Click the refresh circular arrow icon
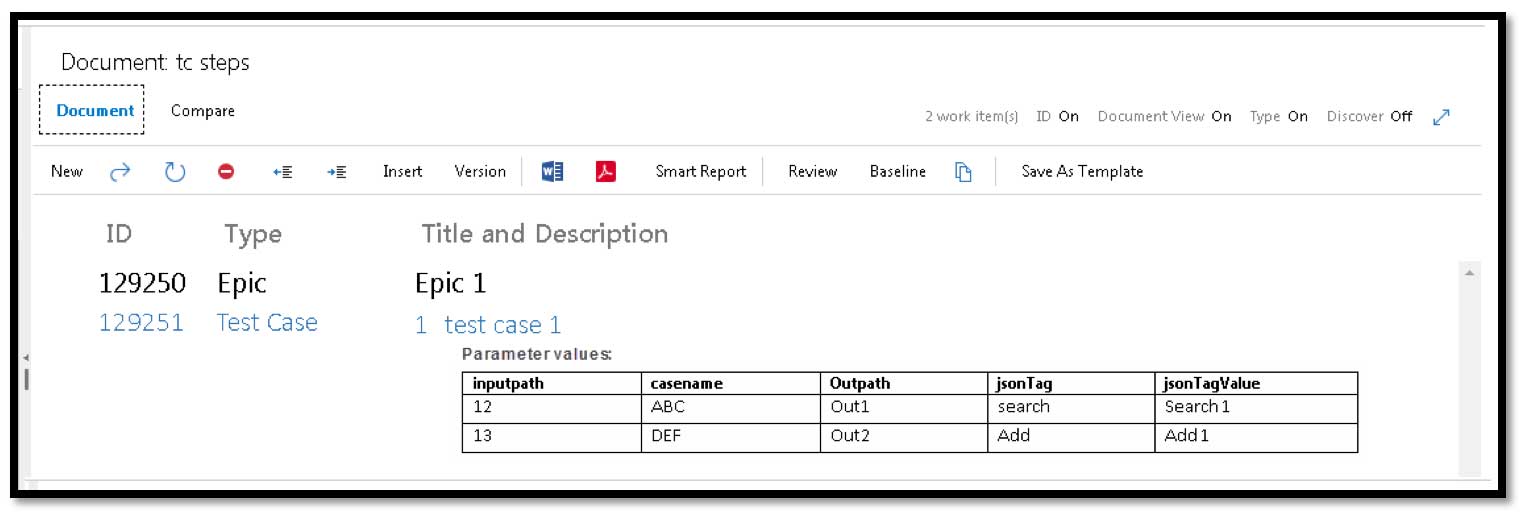 (x=175, y=172)
